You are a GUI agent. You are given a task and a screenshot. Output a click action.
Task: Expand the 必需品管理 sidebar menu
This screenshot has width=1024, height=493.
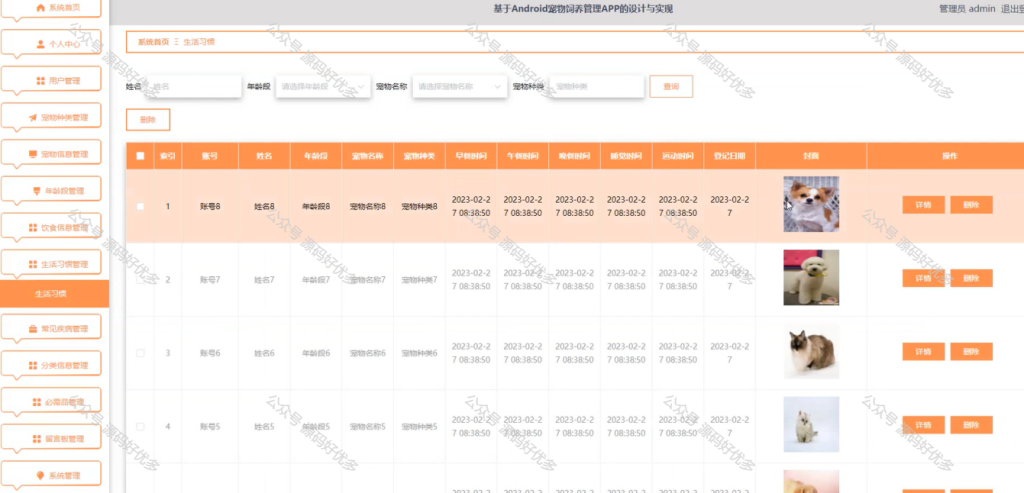(x=51, y=402)
